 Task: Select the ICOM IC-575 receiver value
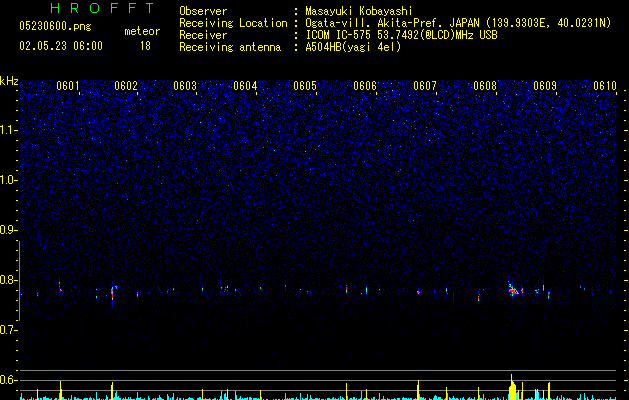[402, 35]
